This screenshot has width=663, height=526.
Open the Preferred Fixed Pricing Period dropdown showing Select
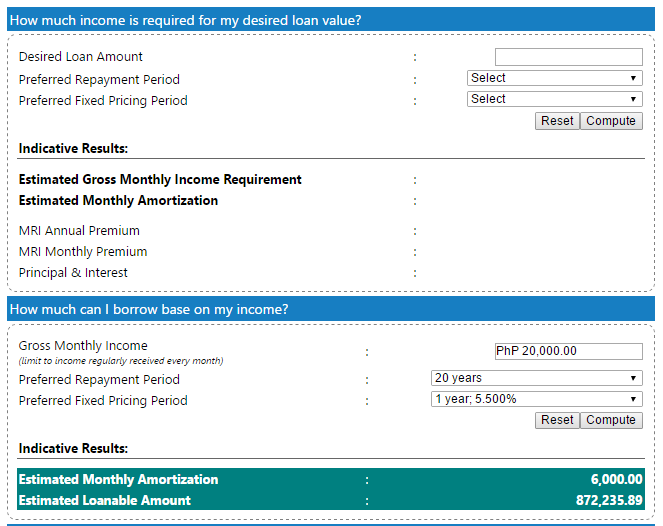(555, 99)
